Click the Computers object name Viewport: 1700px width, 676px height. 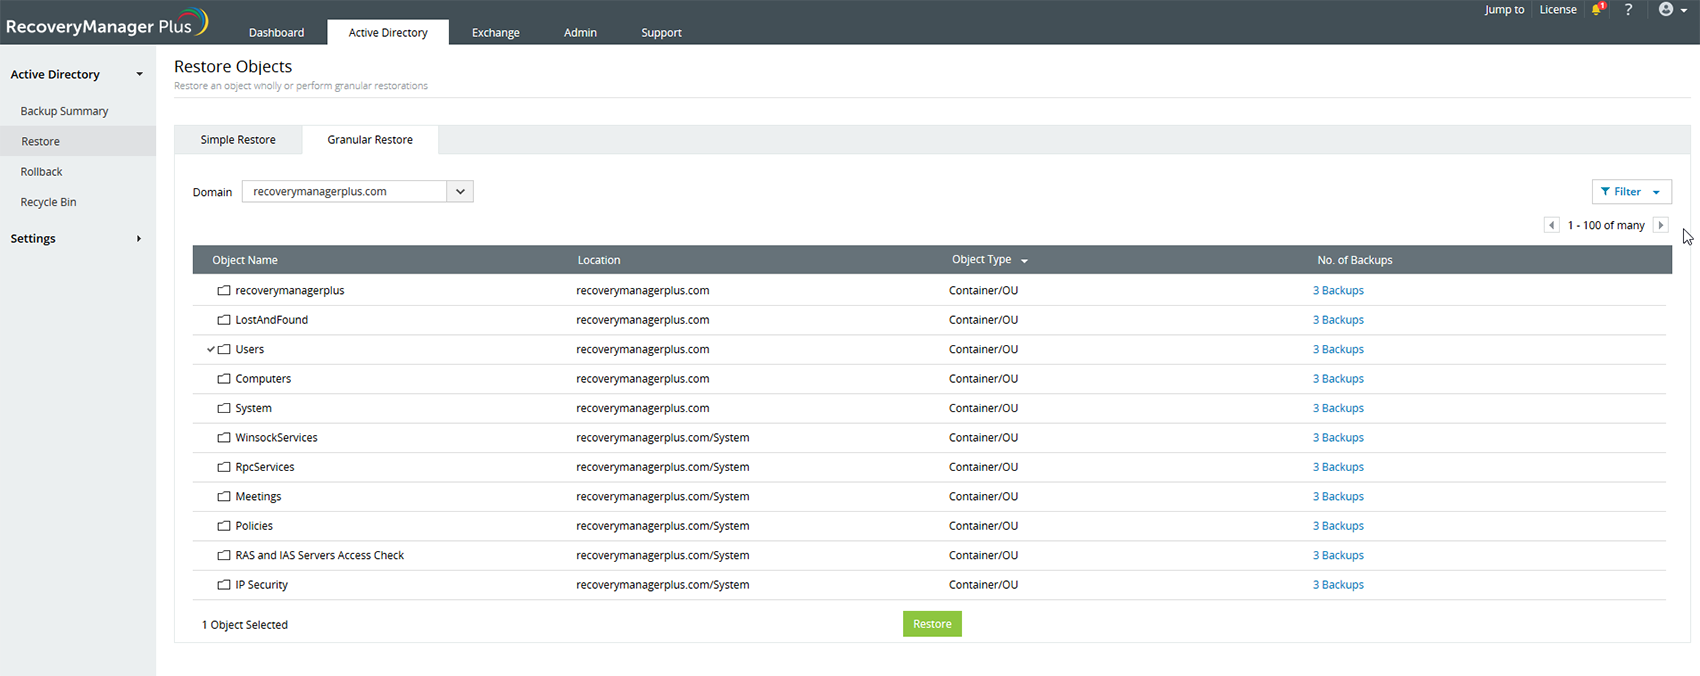(263, 379)
